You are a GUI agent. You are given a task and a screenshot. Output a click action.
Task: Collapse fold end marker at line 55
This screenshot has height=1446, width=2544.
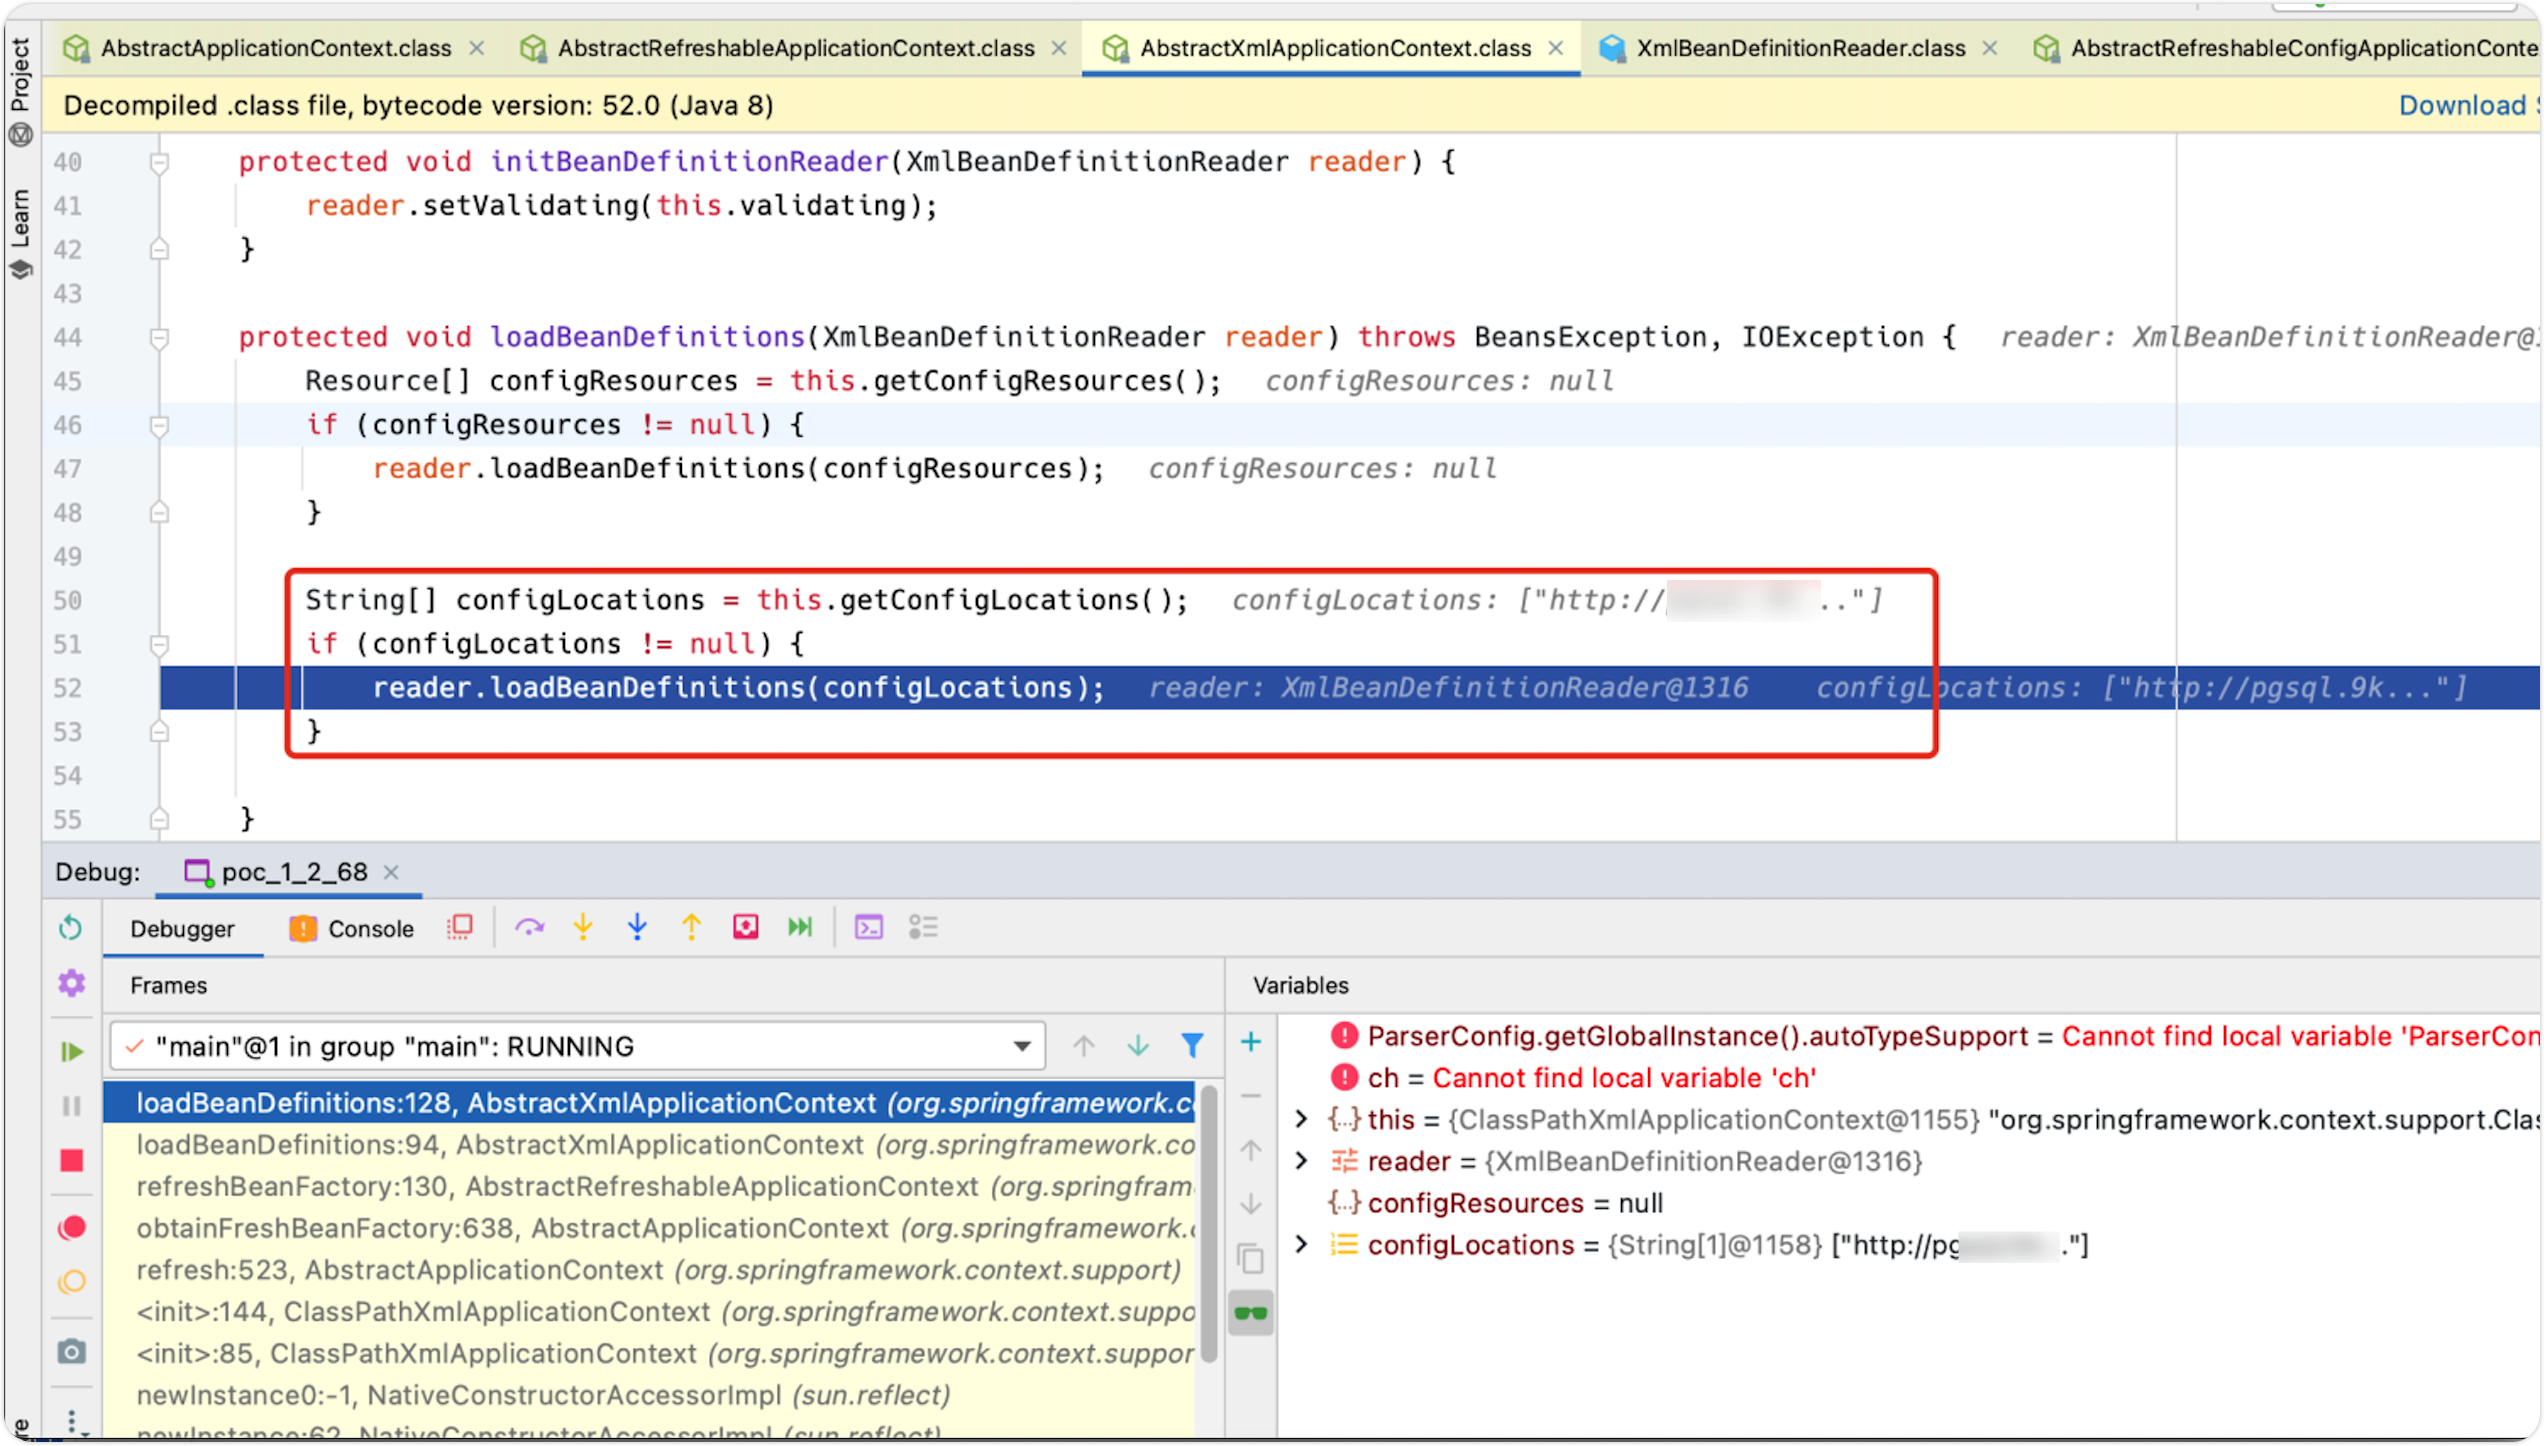pyautogui.click(x=159, y=820)
